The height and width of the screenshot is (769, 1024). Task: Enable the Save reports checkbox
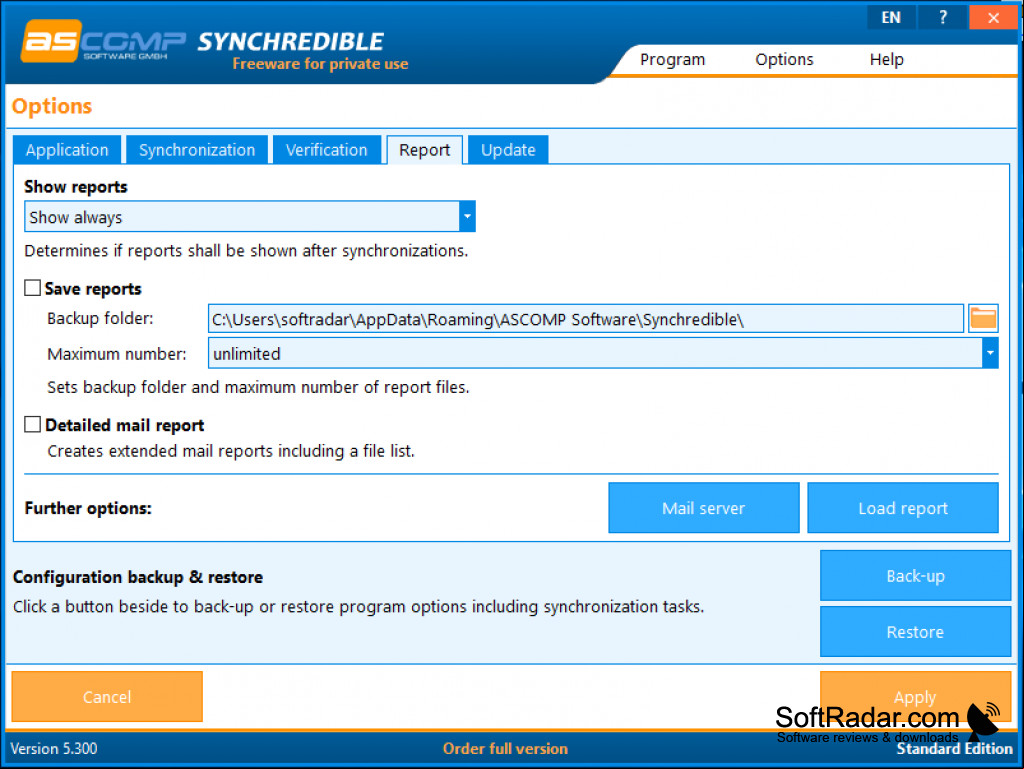33,288
